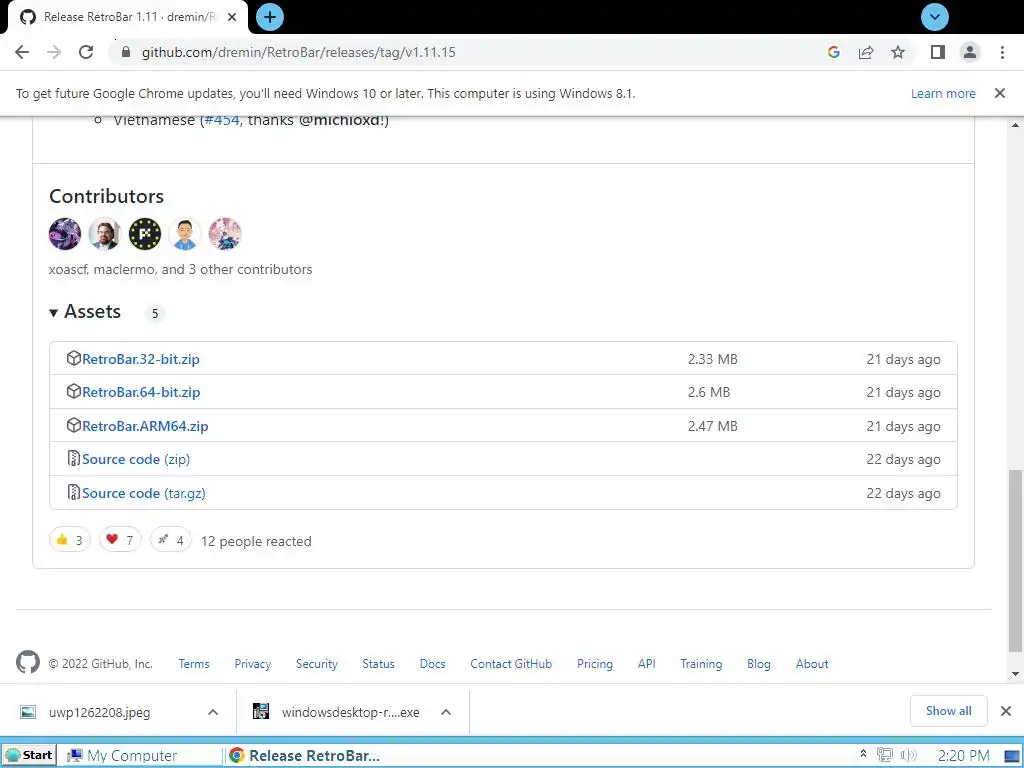The height and width of the screenshot is (768, 1024).
Task: Open the network tray icon
Action: pos(885,756)
